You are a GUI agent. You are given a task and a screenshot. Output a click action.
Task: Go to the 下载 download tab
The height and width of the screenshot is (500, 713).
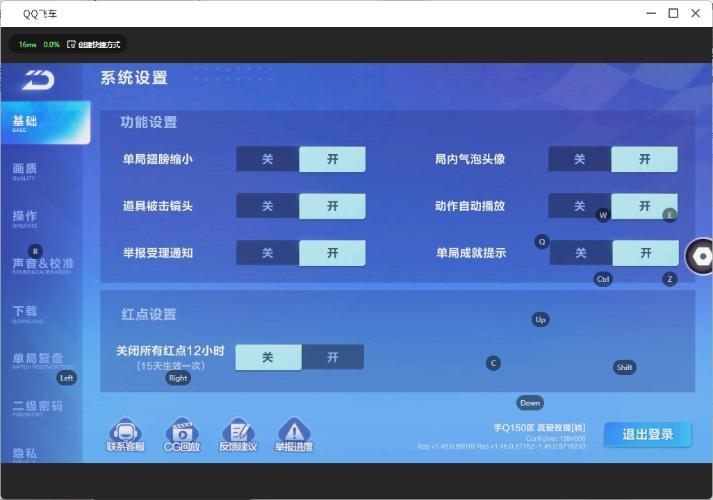click(x=26, y=312)
